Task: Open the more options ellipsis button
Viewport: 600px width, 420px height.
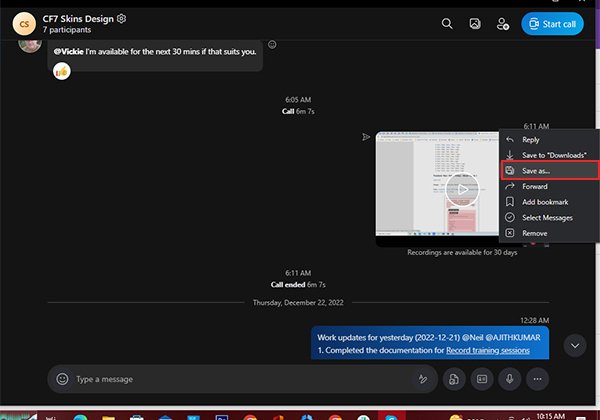Action: 538,379
